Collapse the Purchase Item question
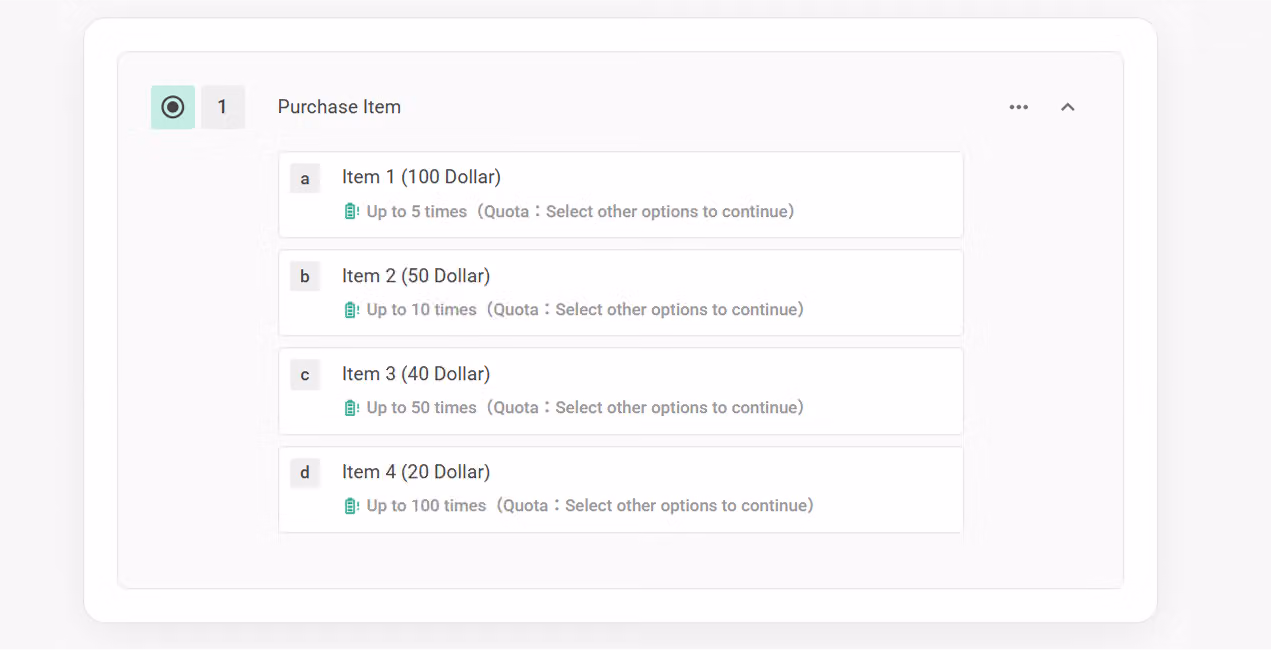The height and width of the screenshot is (650, 1271). (x=1068, y=107)
